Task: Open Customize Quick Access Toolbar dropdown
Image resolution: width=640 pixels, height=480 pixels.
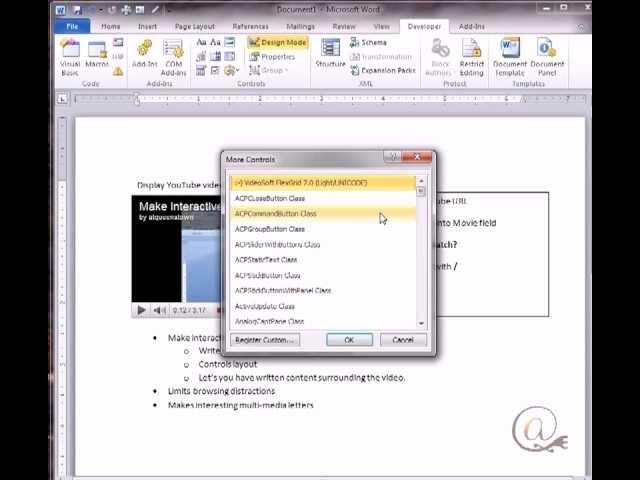Action: (169, 10)
